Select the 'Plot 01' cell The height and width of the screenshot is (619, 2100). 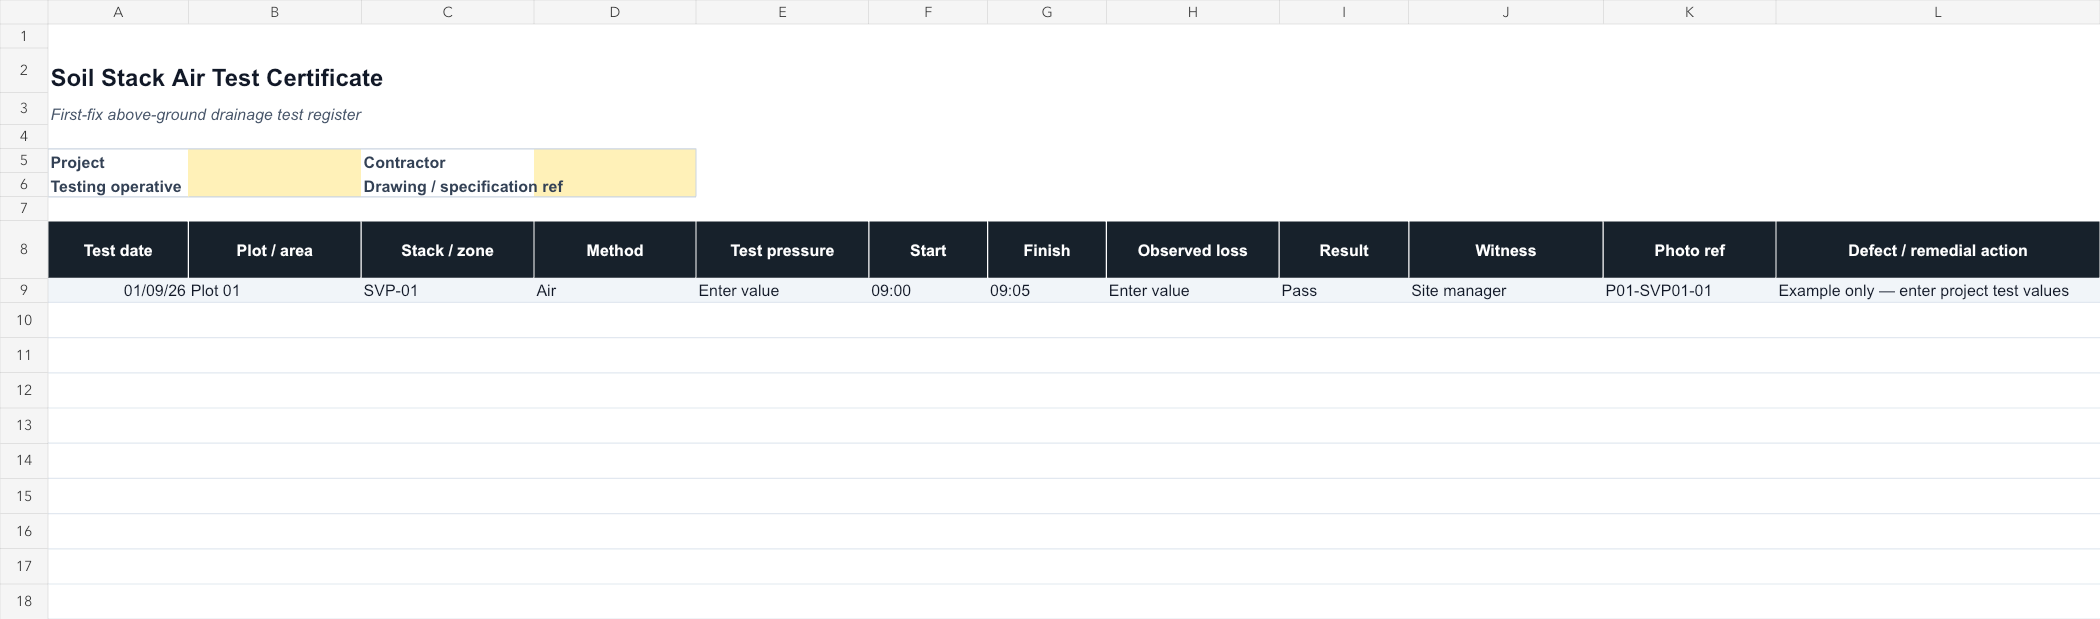pyautogui.click(x=275, y=290)
